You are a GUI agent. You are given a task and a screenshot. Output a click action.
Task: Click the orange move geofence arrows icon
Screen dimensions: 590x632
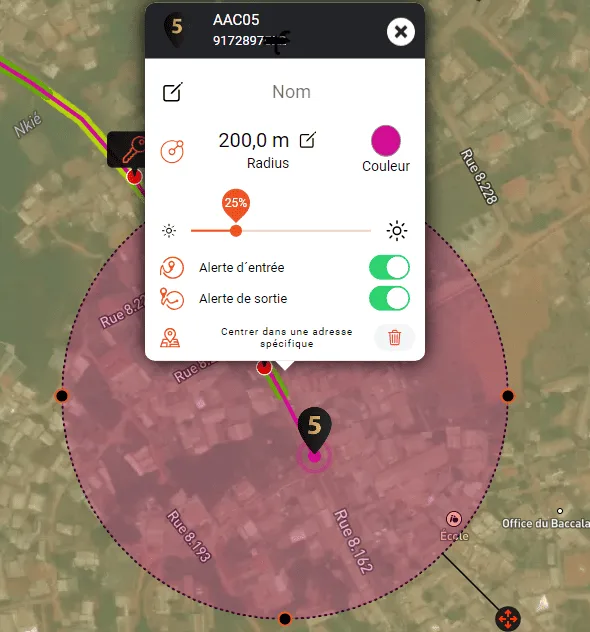pyautogui.click(x=508, y=618)
